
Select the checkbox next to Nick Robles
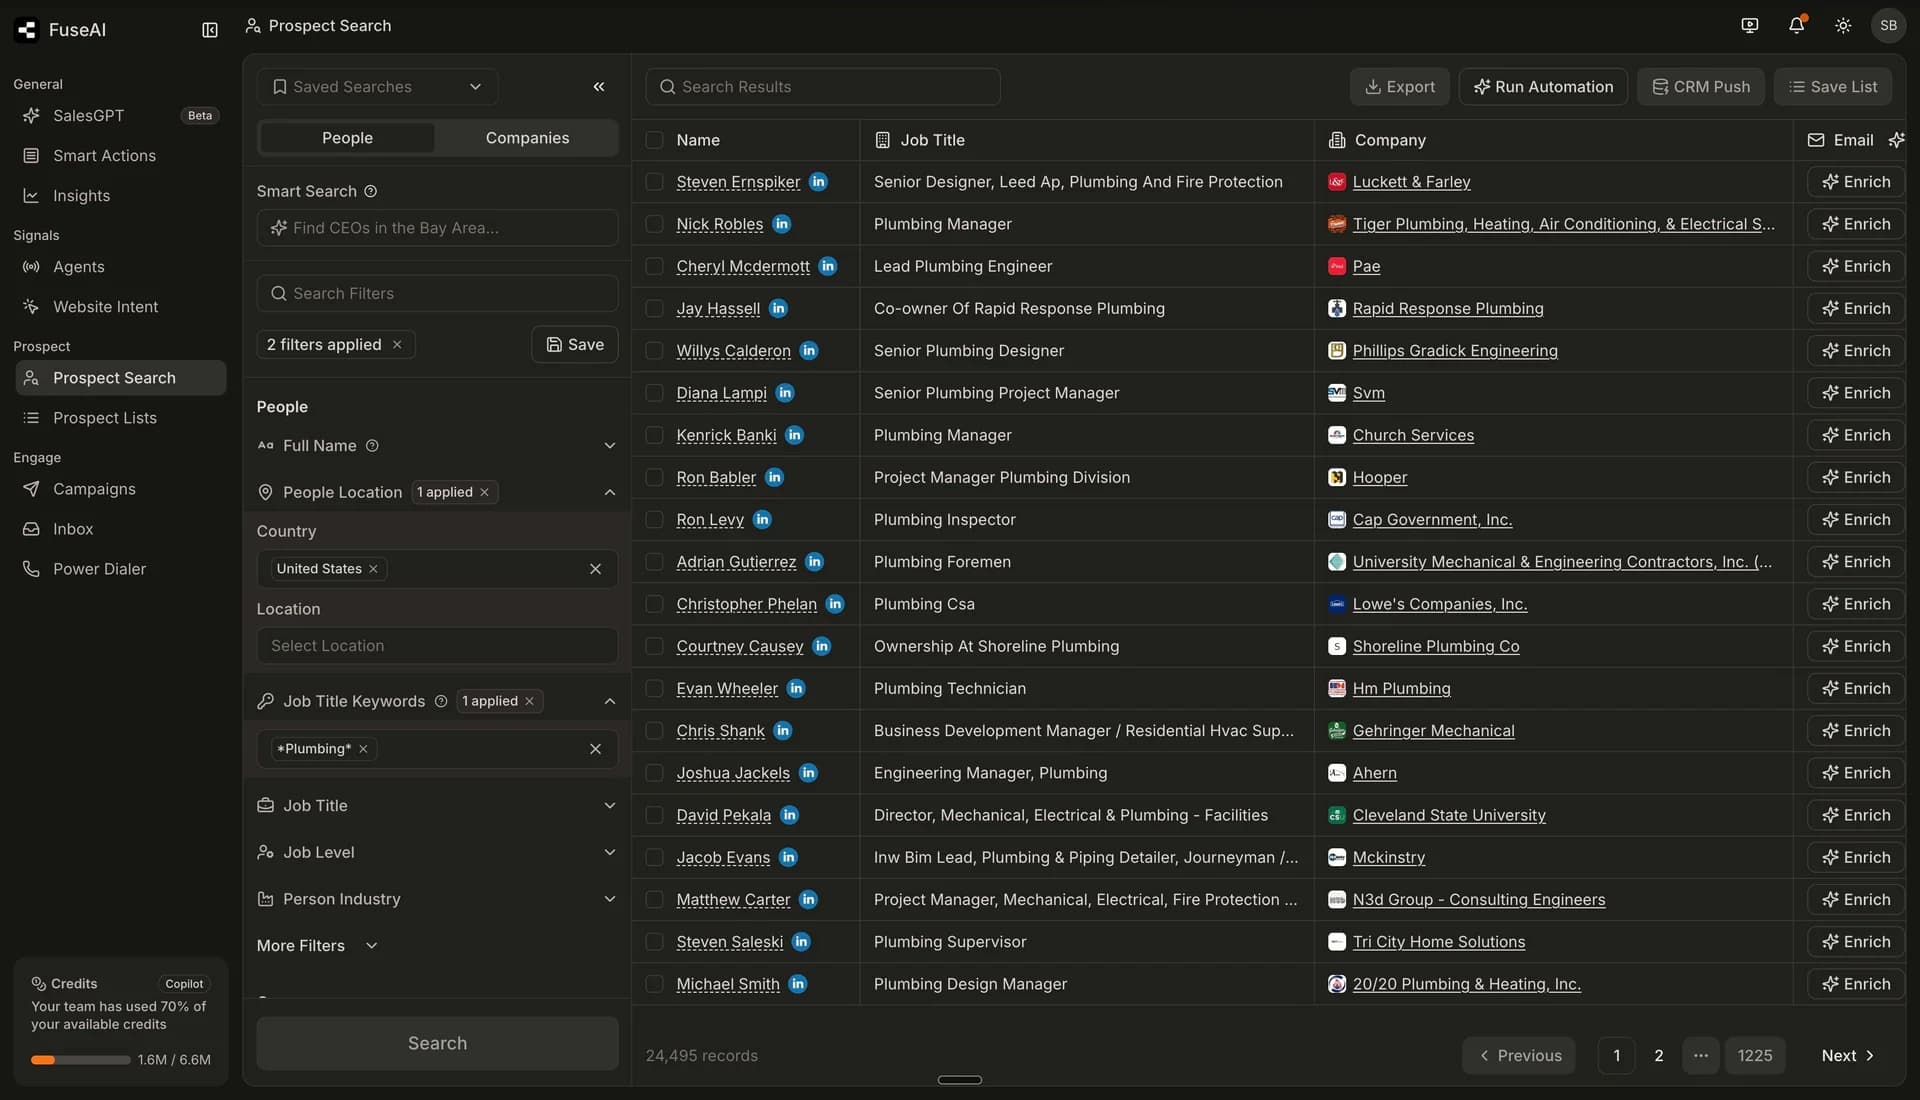tap(654, 224)
